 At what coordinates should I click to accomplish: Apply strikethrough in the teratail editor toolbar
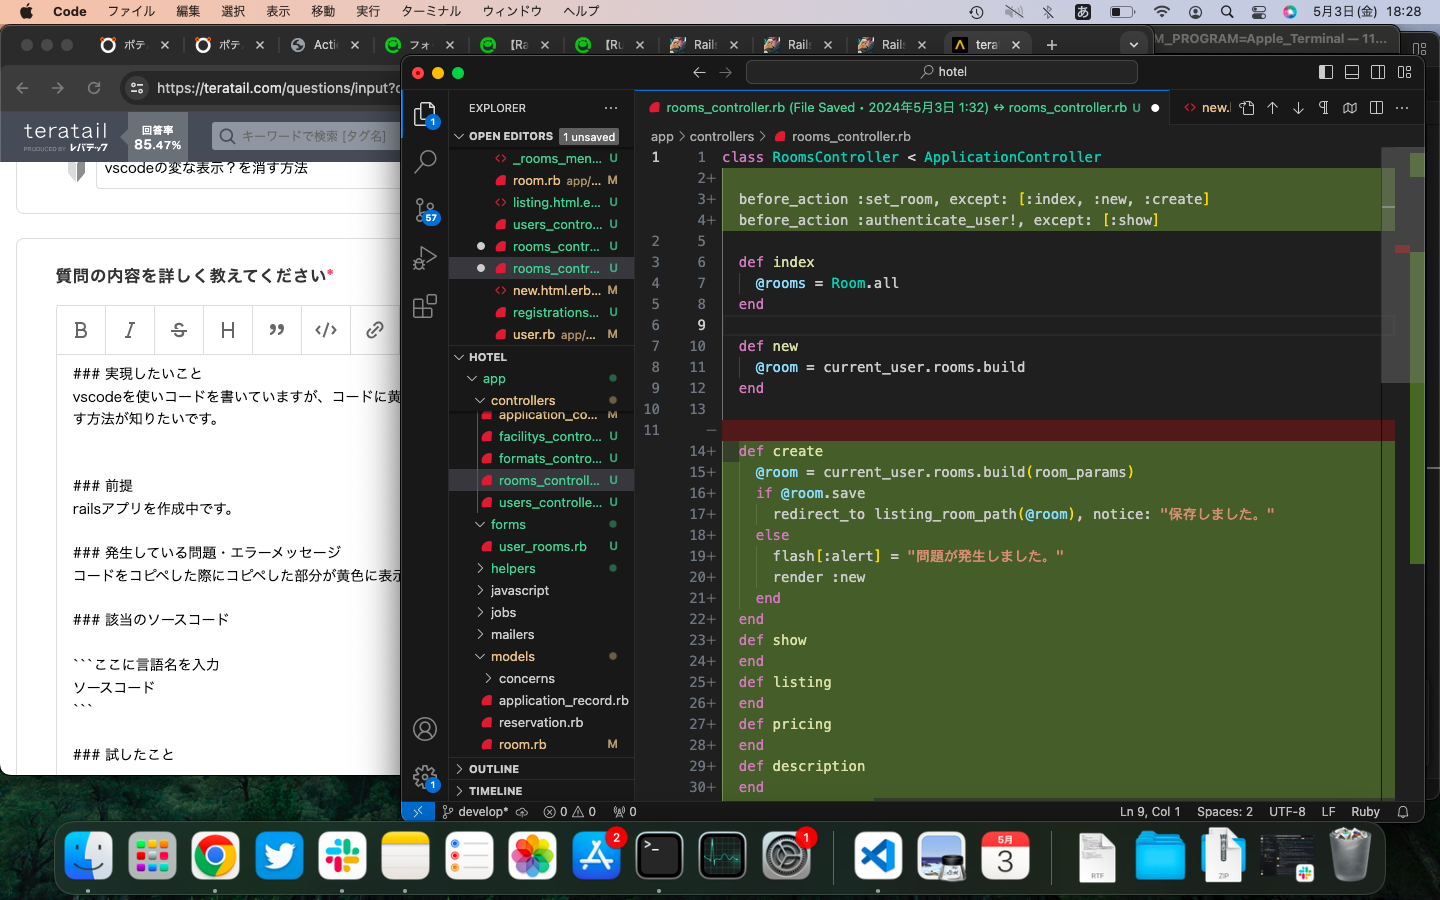coord(179,330)
